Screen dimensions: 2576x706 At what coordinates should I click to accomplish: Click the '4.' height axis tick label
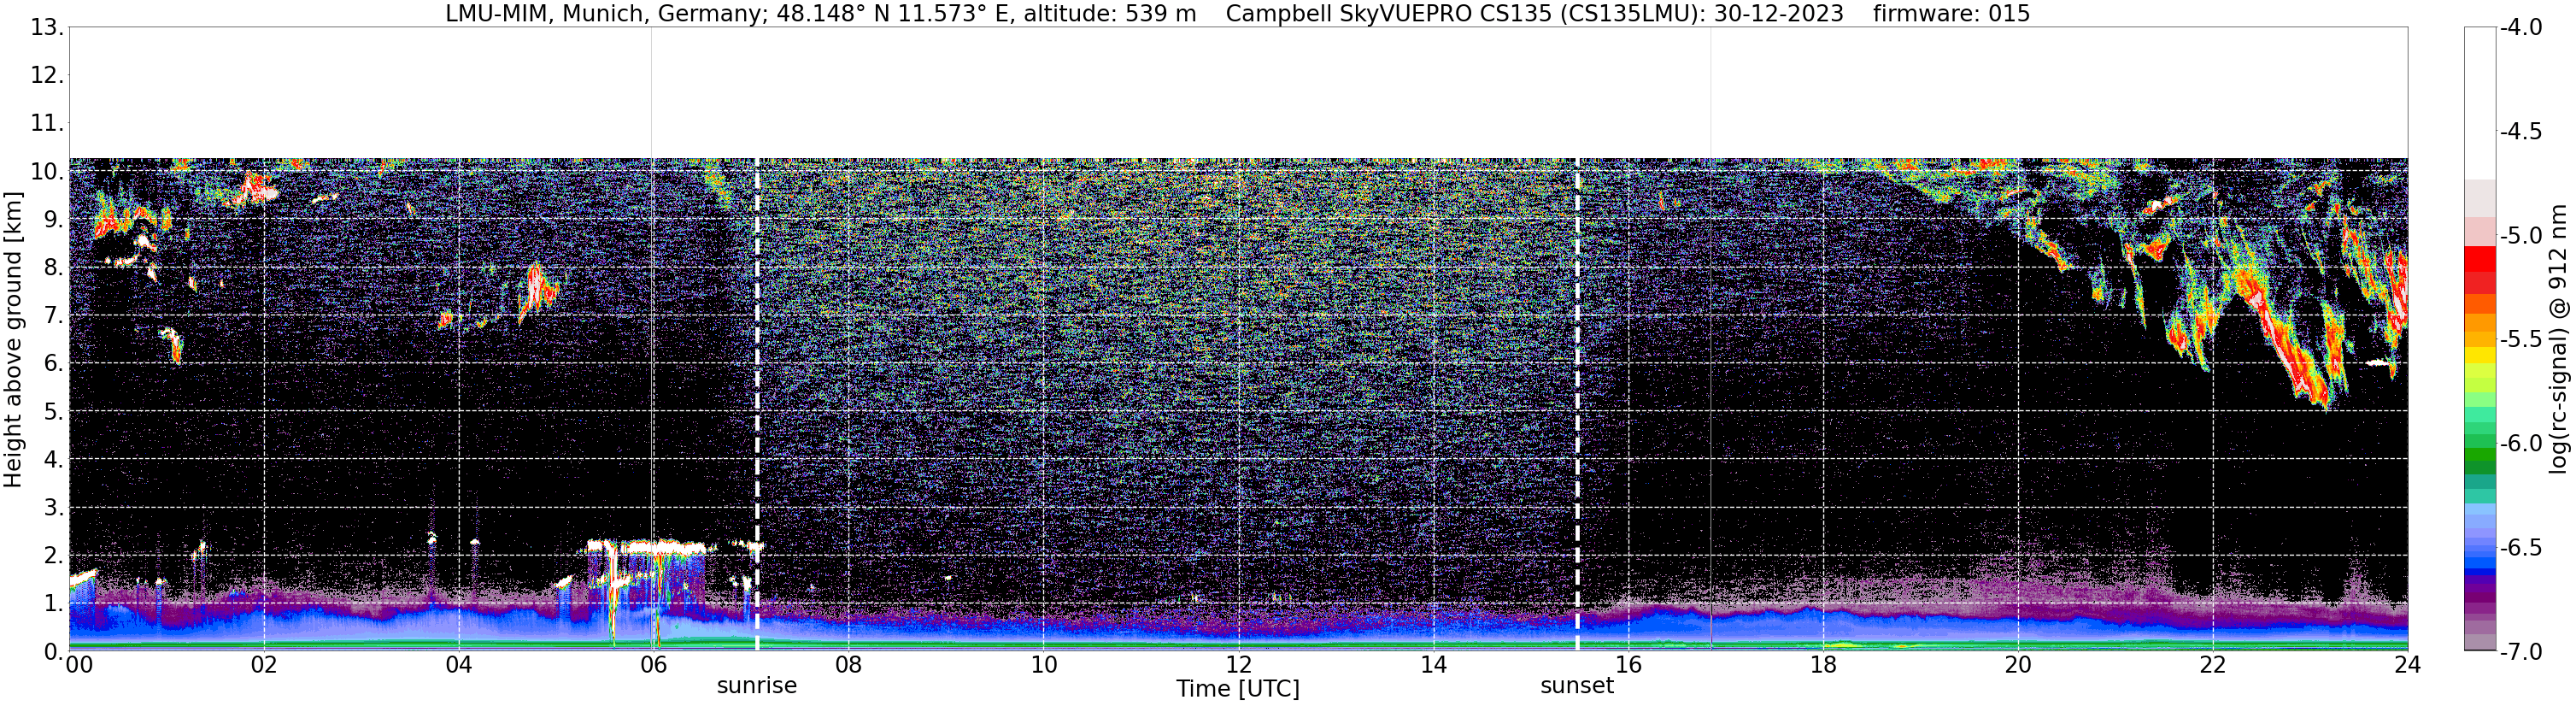(x=54, y=459)
